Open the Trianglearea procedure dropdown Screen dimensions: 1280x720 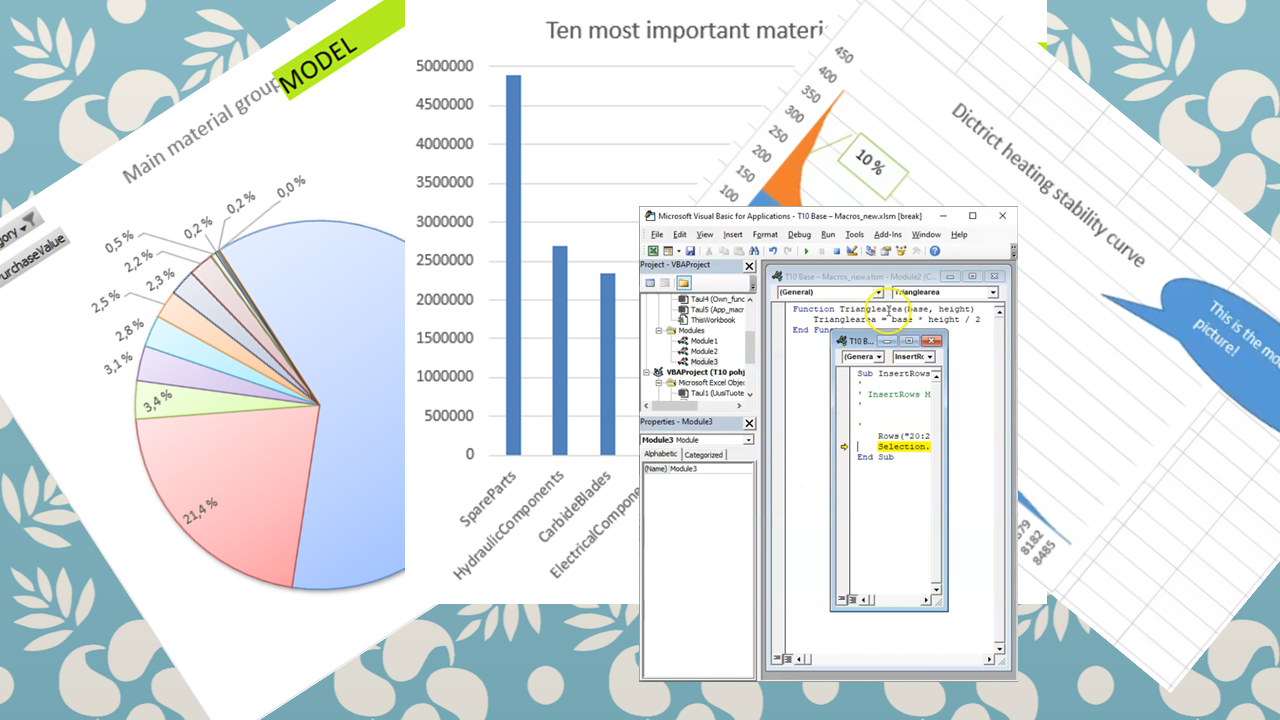click(992, 293)
